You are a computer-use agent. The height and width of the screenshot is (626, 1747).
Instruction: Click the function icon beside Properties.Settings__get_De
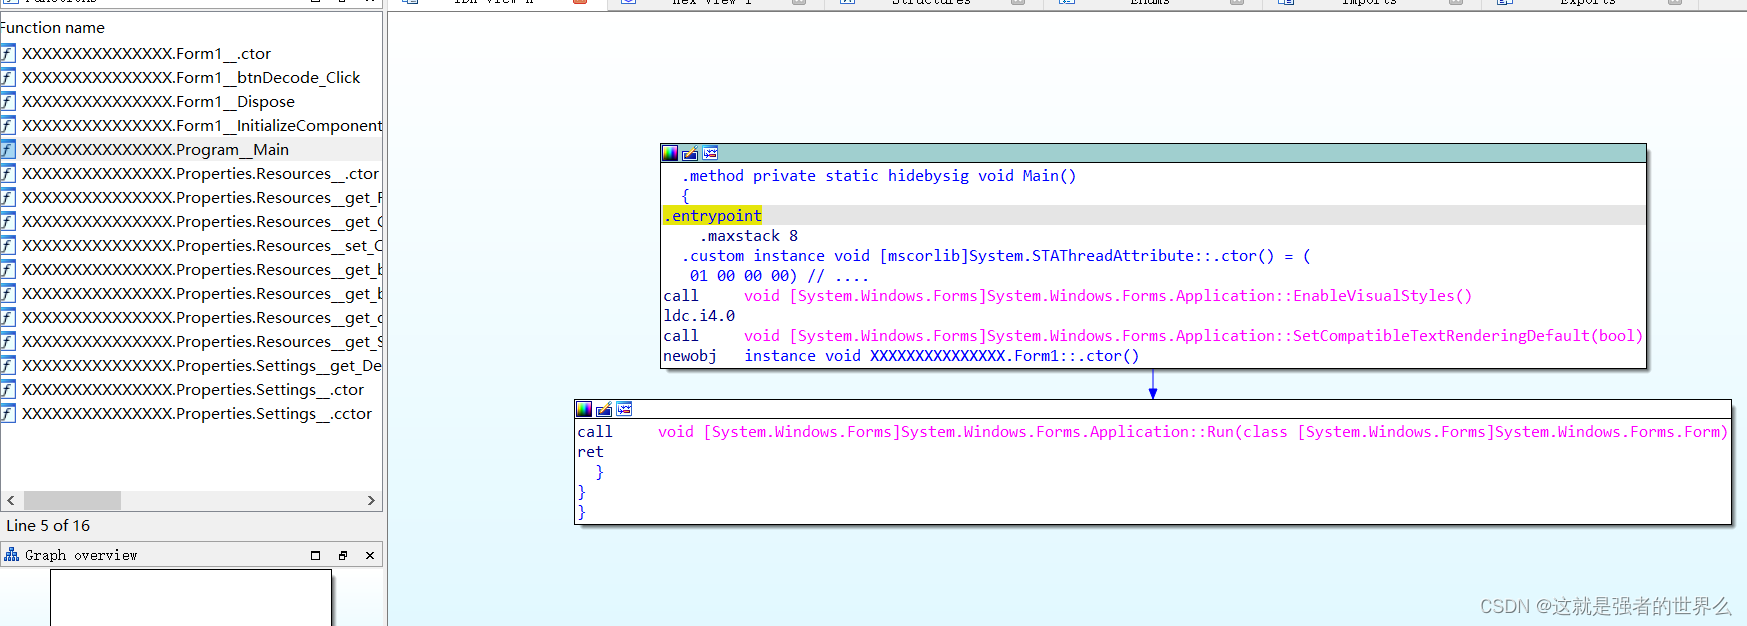(x=8, y=365)
